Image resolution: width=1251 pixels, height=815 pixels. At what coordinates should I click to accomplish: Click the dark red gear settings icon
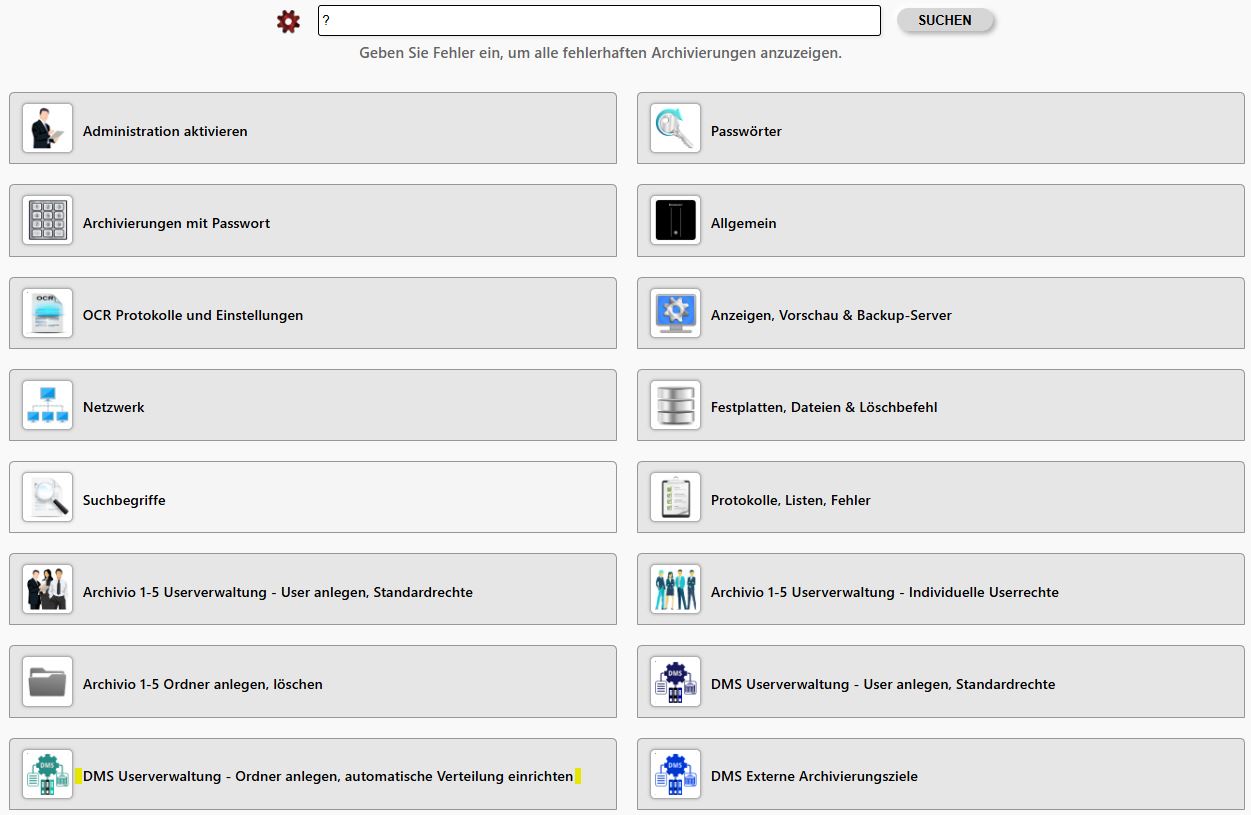[288, 21]
